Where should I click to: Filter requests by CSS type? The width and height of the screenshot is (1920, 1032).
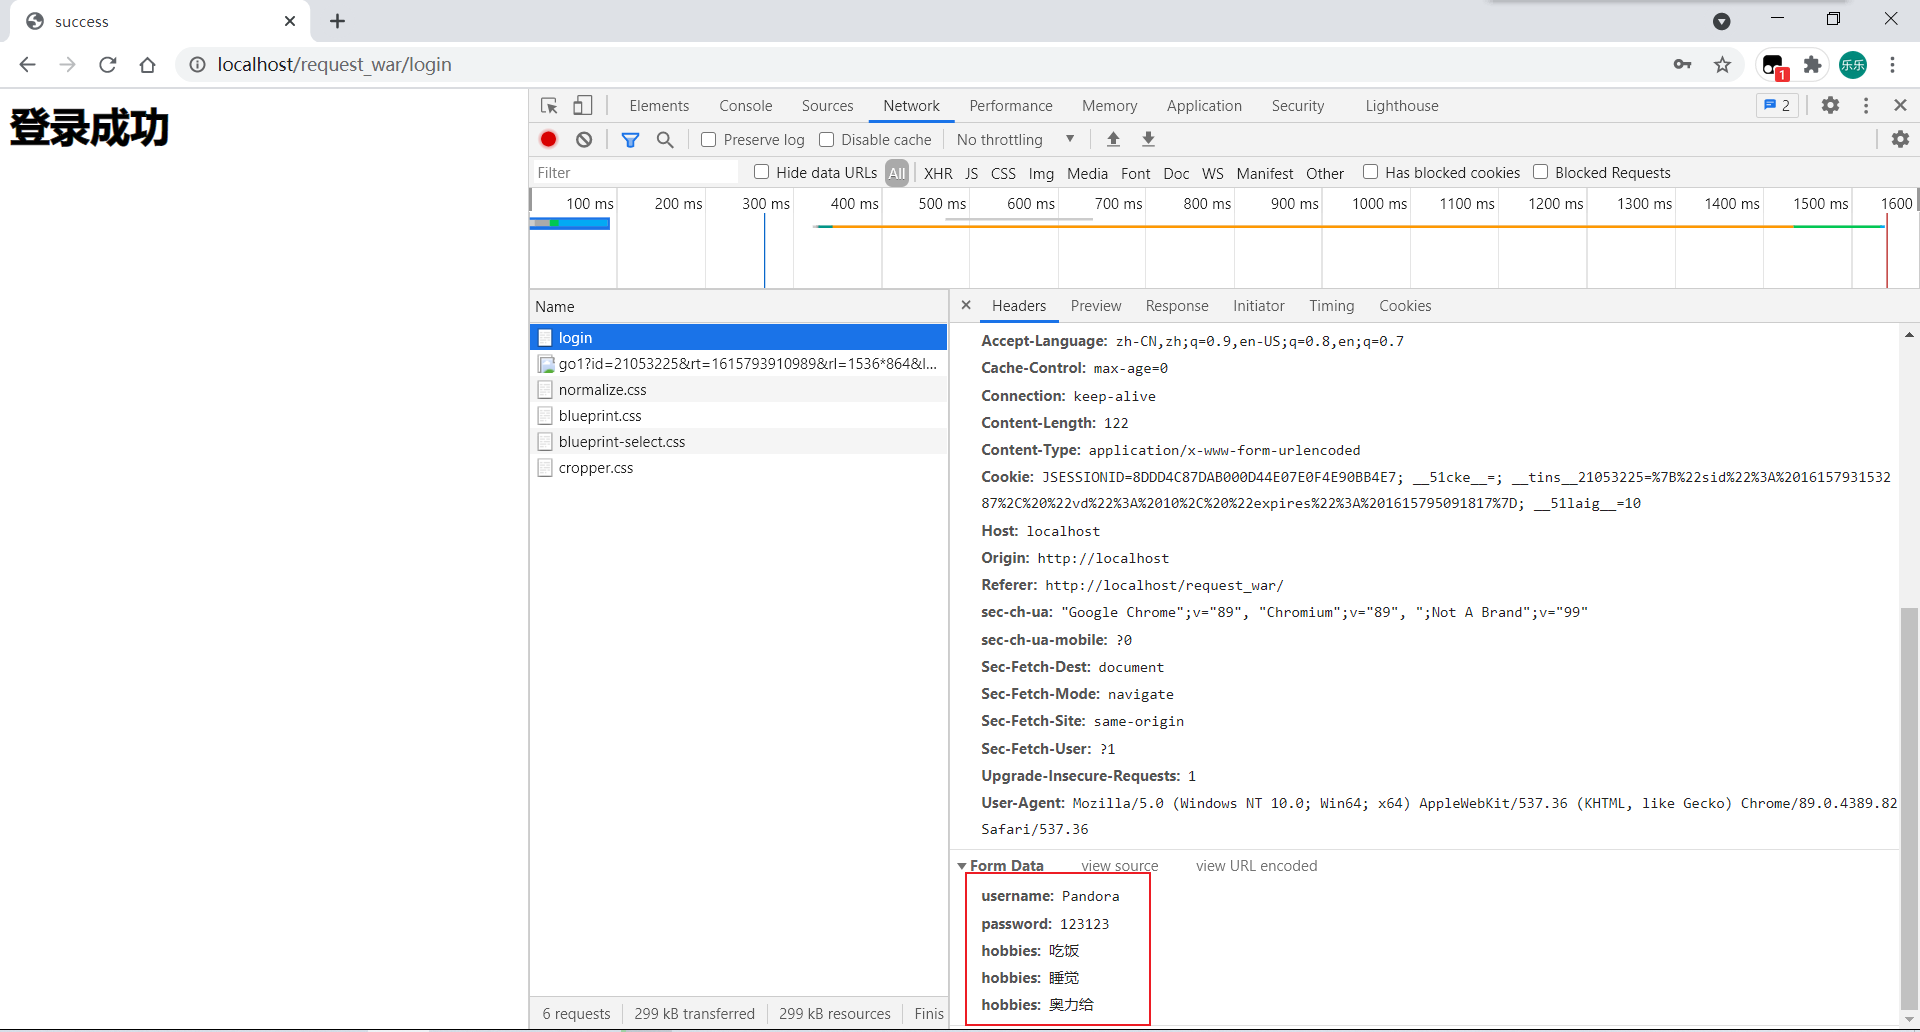click(1003, 173)
